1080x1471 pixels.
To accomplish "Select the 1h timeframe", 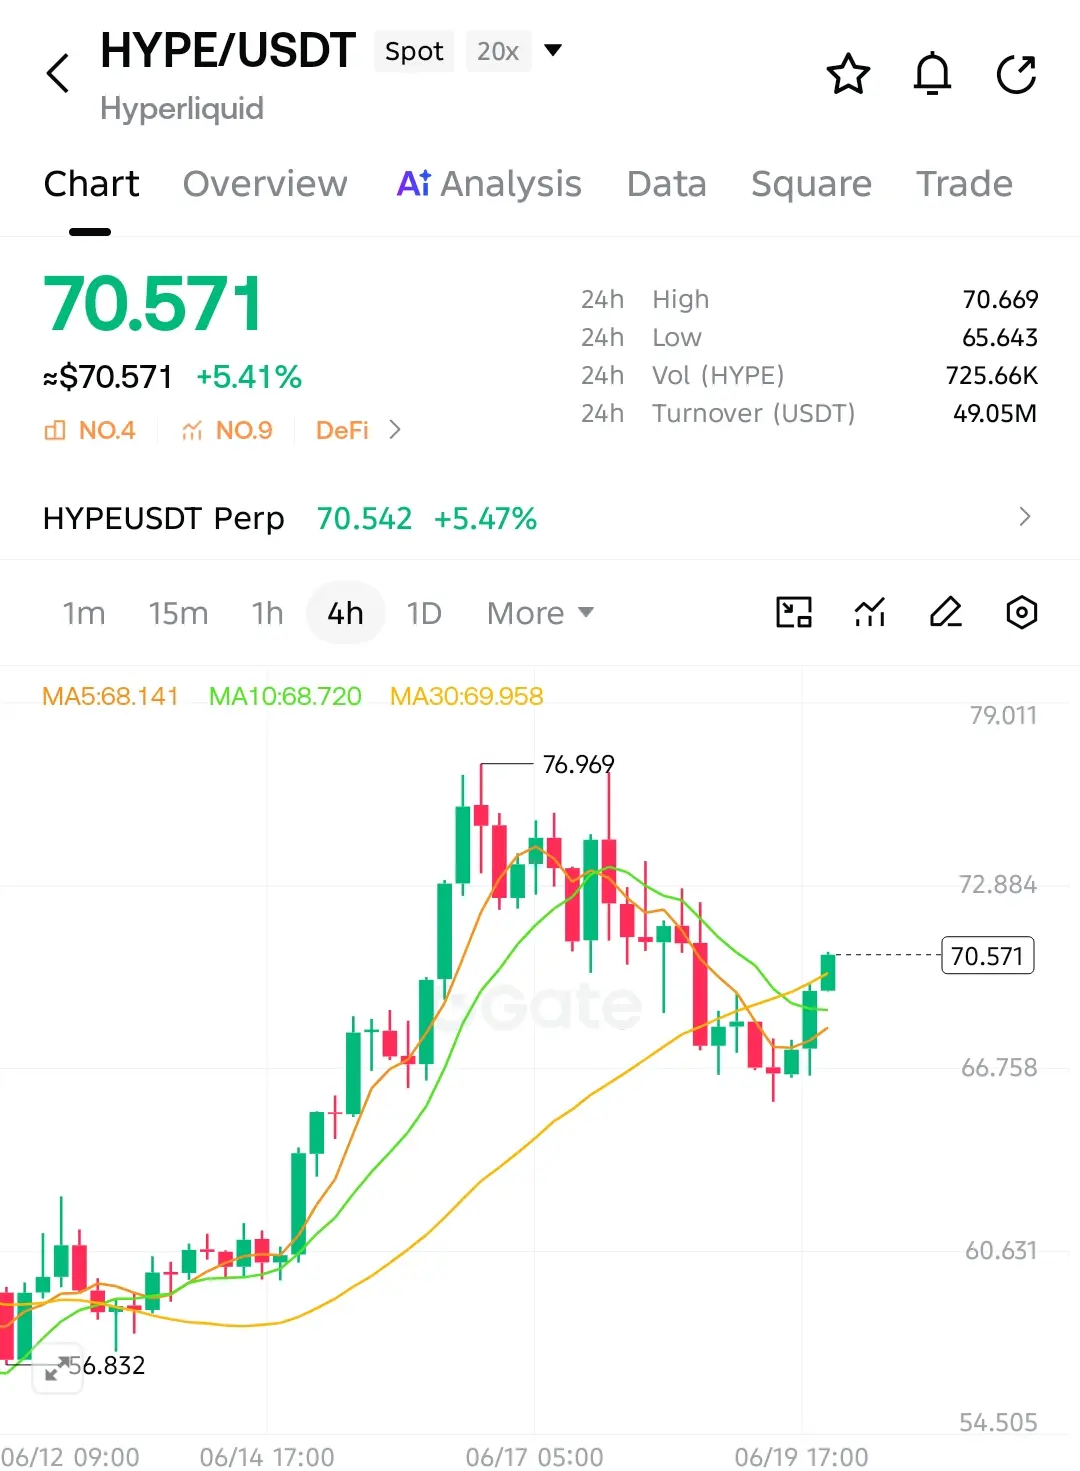I will (x=267, y=613).
